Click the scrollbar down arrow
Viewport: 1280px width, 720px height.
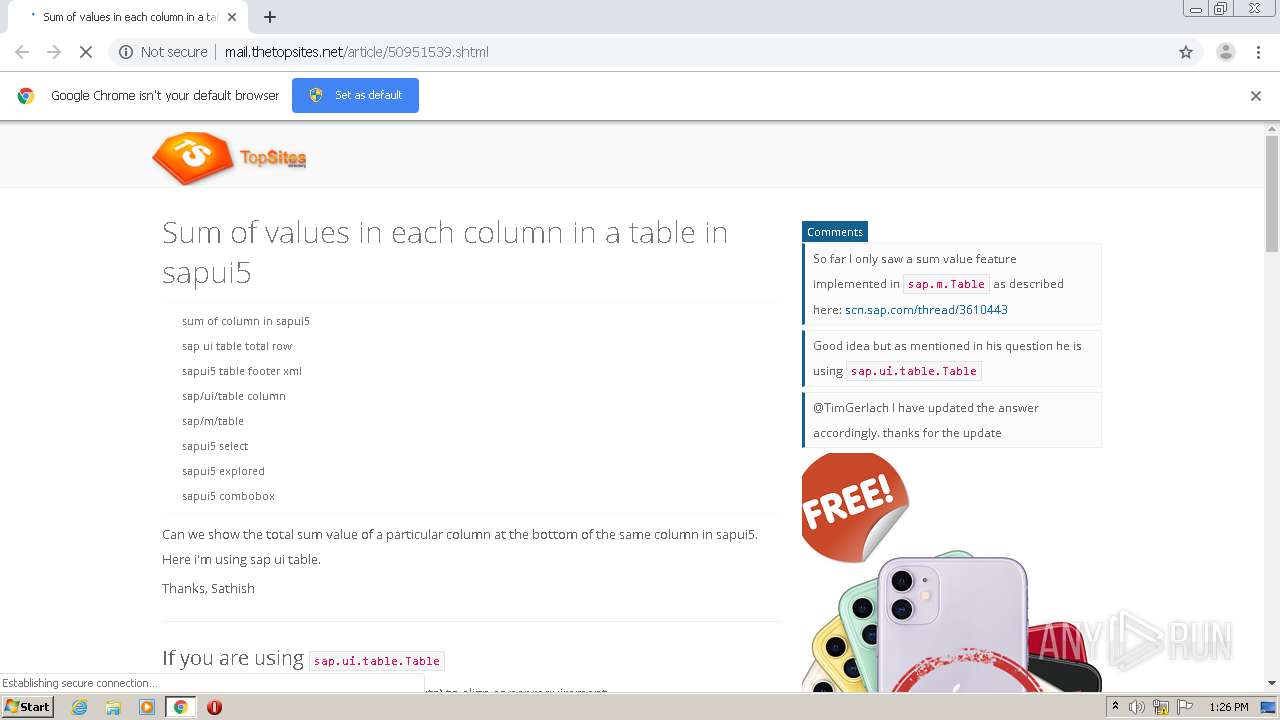(1272, 683)
